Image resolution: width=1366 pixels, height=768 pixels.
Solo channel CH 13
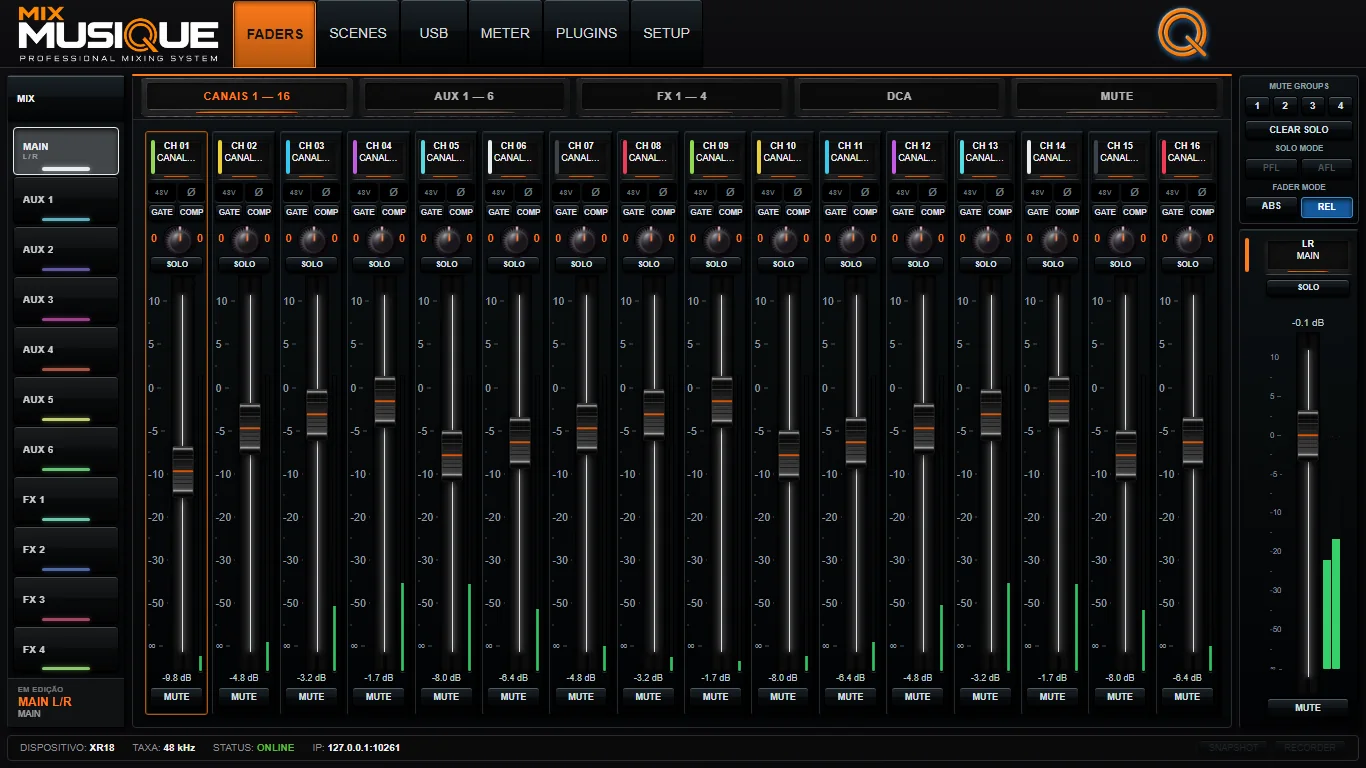986,264
